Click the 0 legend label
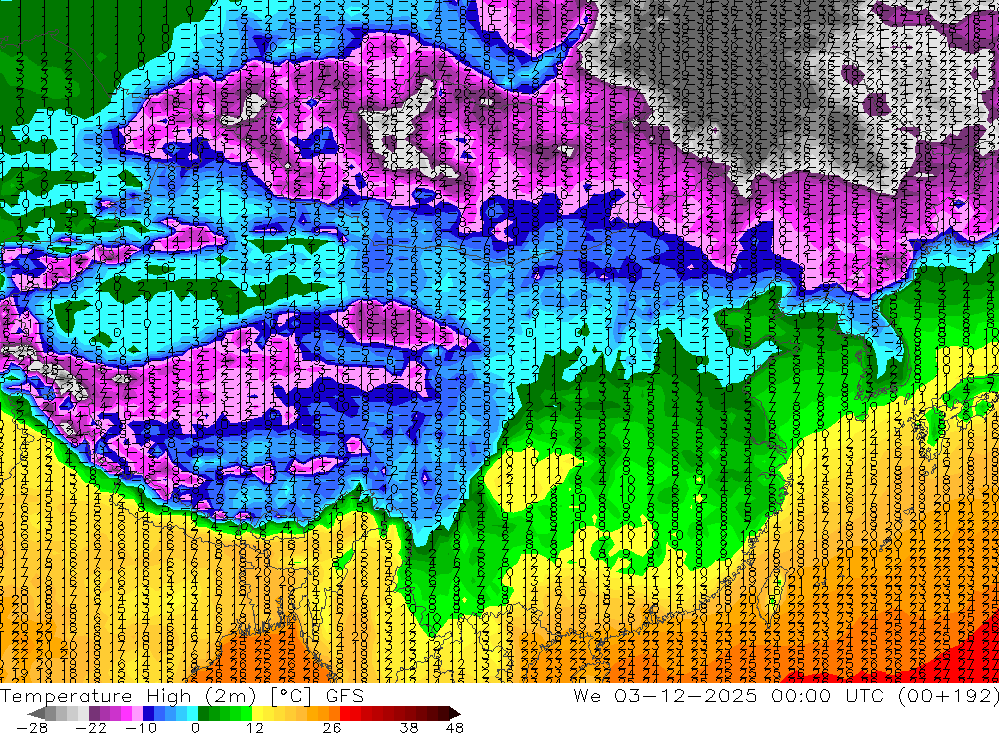 click(195, 727)
